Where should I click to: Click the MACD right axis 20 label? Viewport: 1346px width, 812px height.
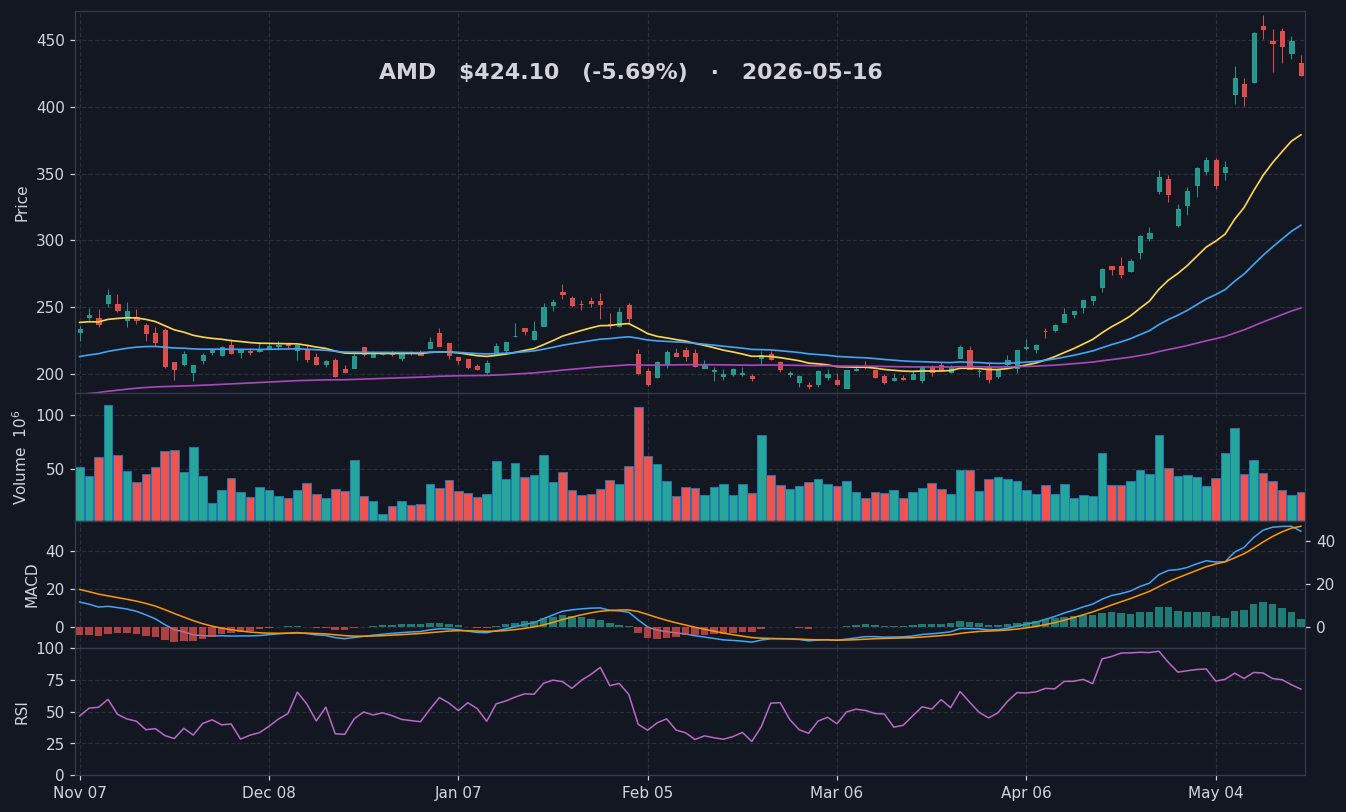tap(1326, 584)
